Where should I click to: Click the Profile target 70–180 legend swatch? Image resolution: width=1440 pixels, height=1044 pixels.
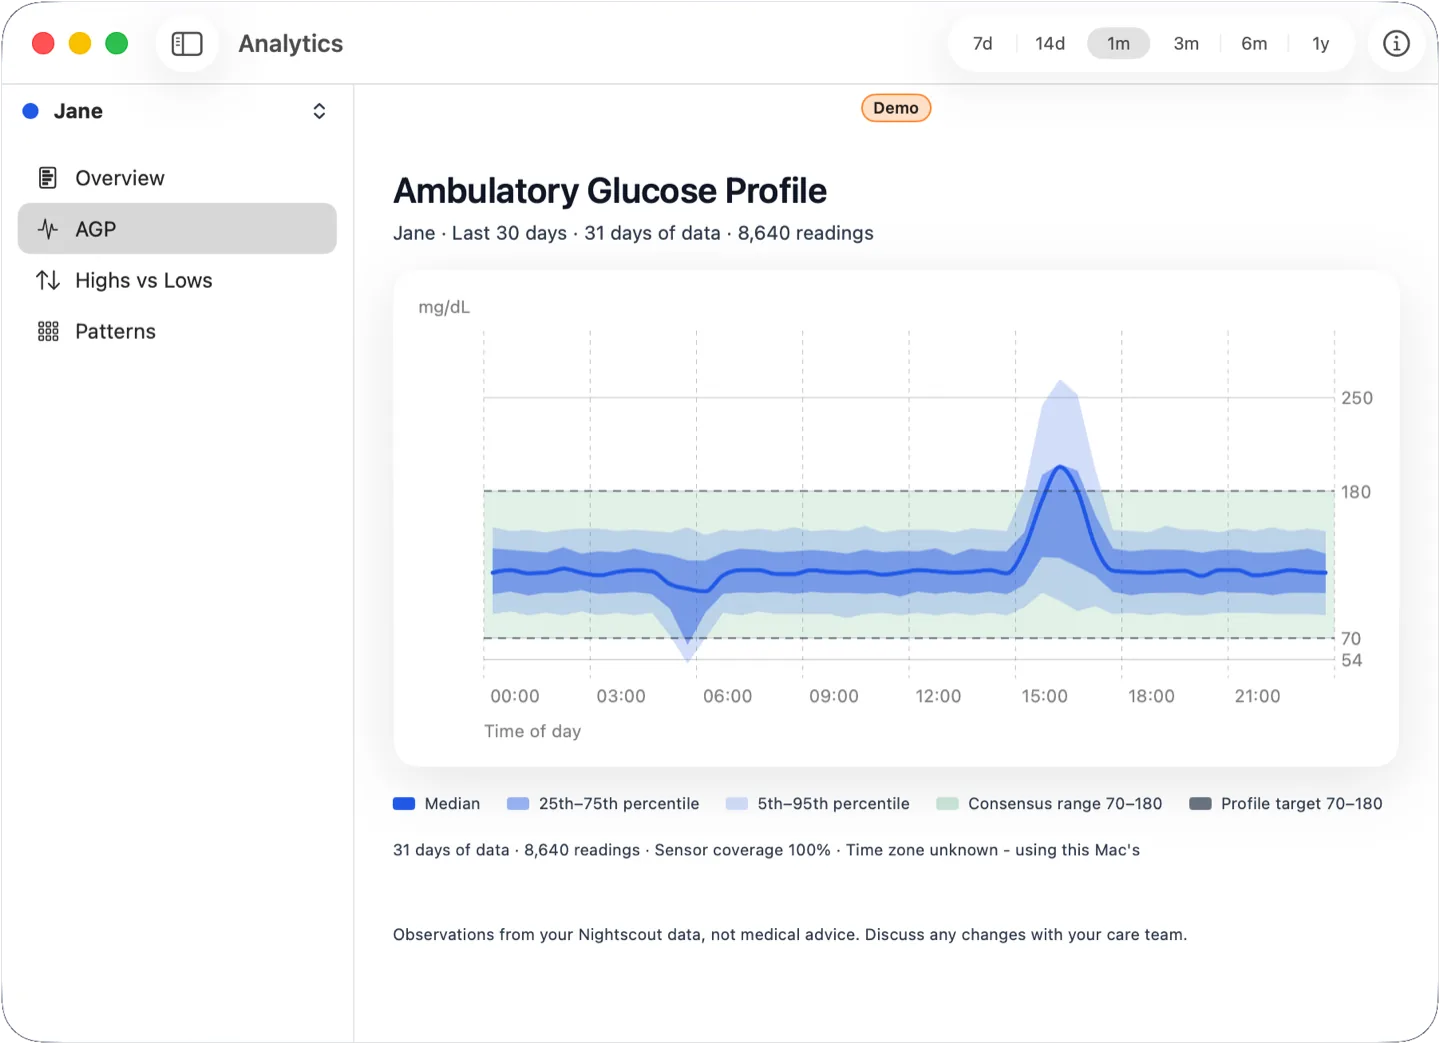(x=1200, y=804)
